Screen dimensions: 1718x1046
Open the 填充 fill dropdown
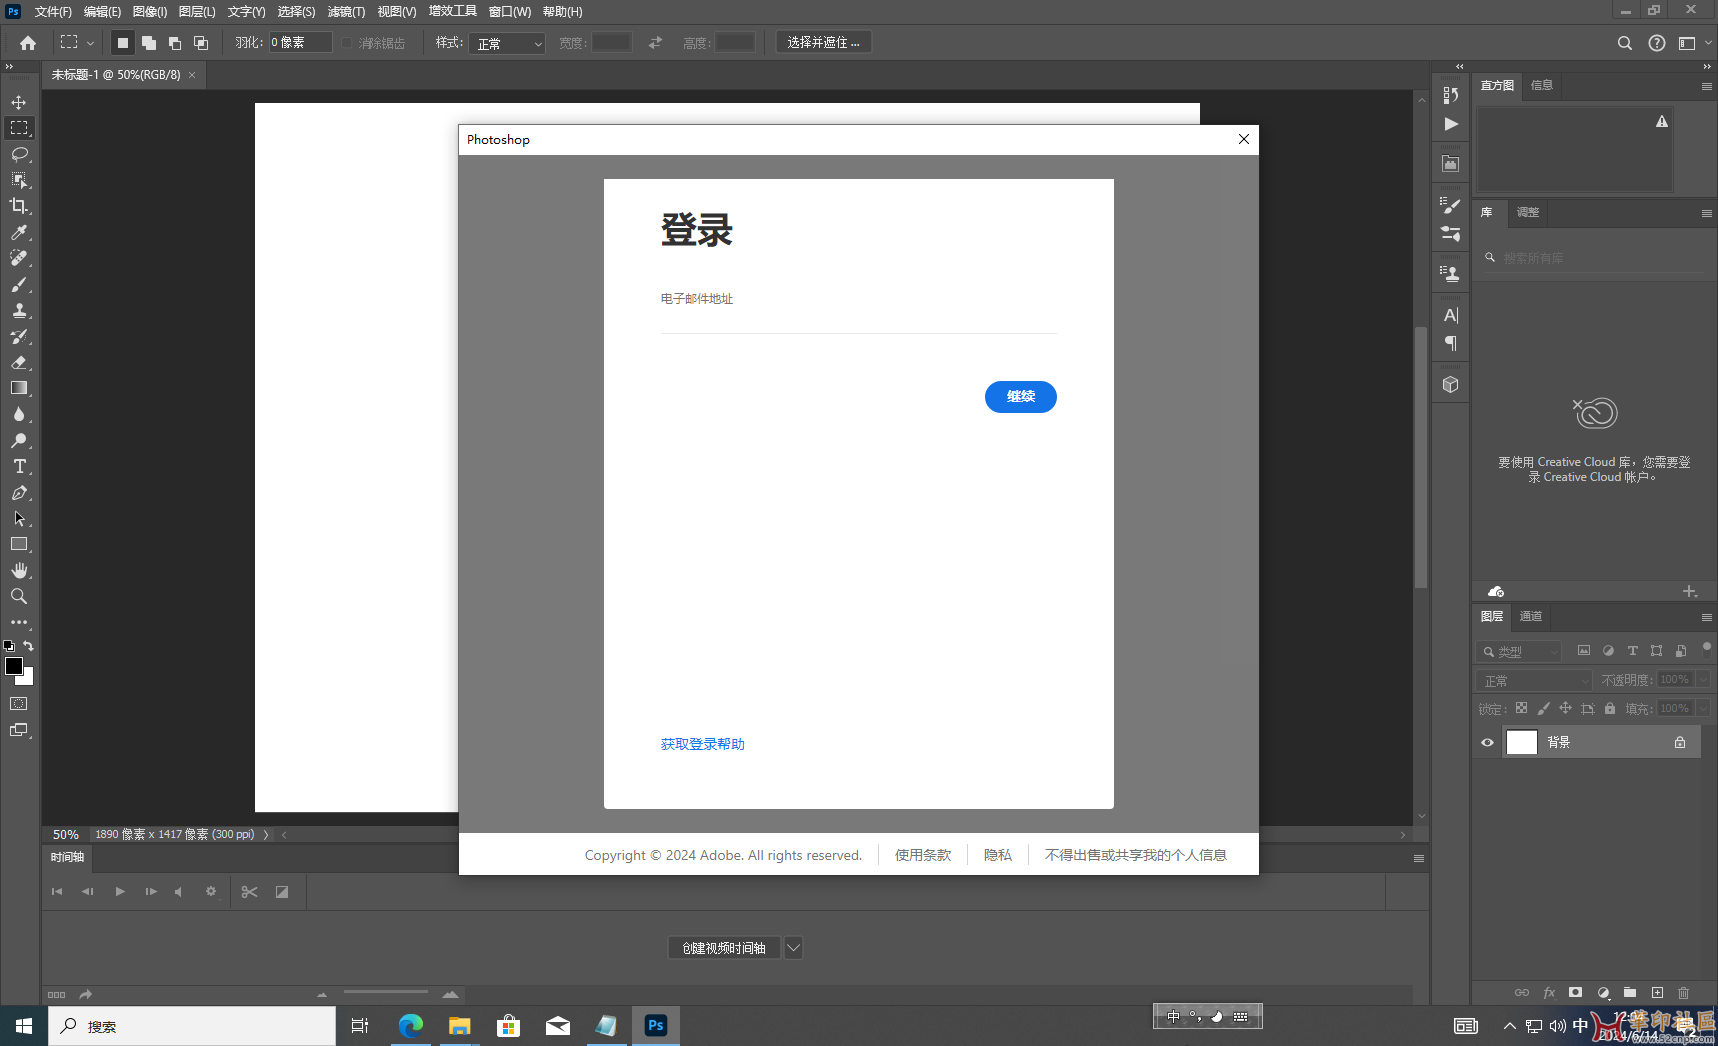[1703, 708]
